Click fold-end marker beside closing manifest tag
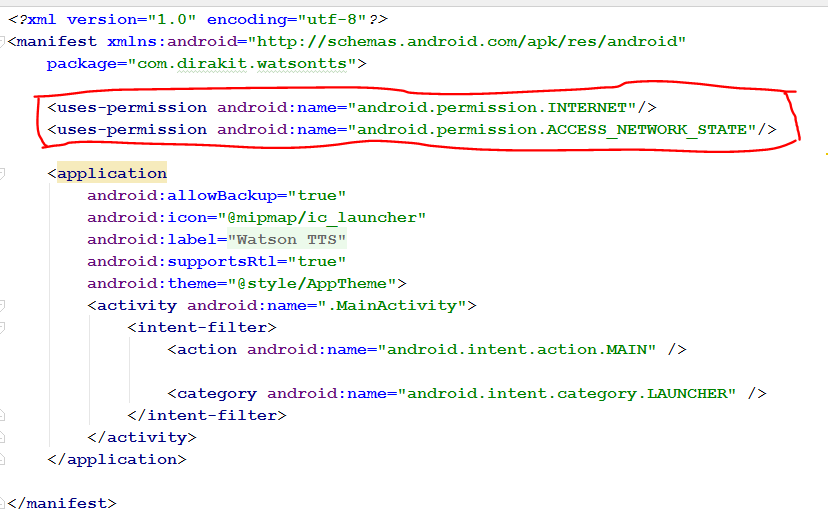Viewport: 828px width, 518px height. point(3,503)
